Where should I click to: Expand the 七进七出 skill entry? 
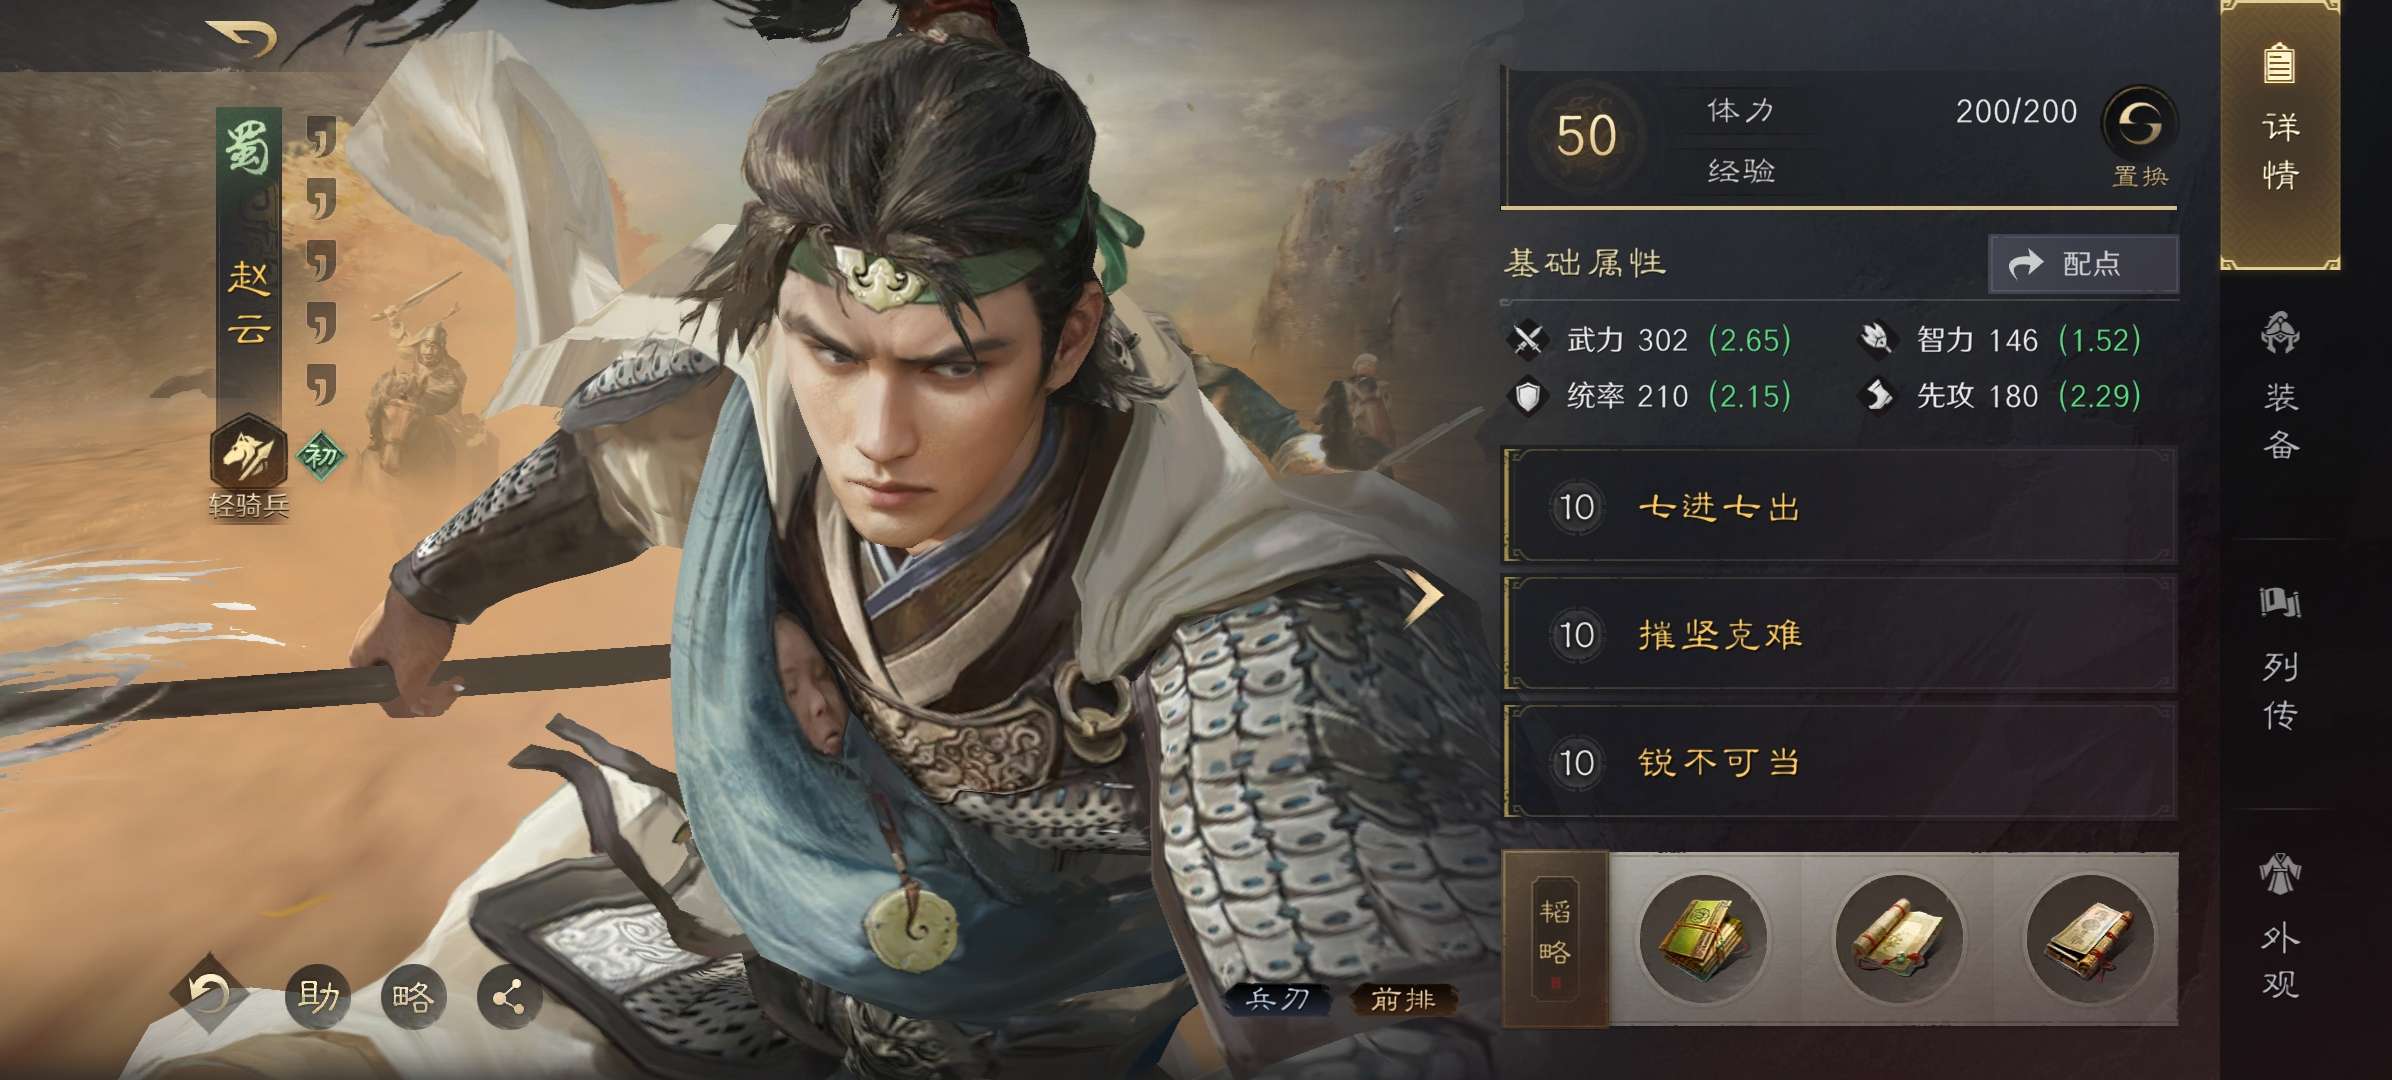tap(1839, 507)
